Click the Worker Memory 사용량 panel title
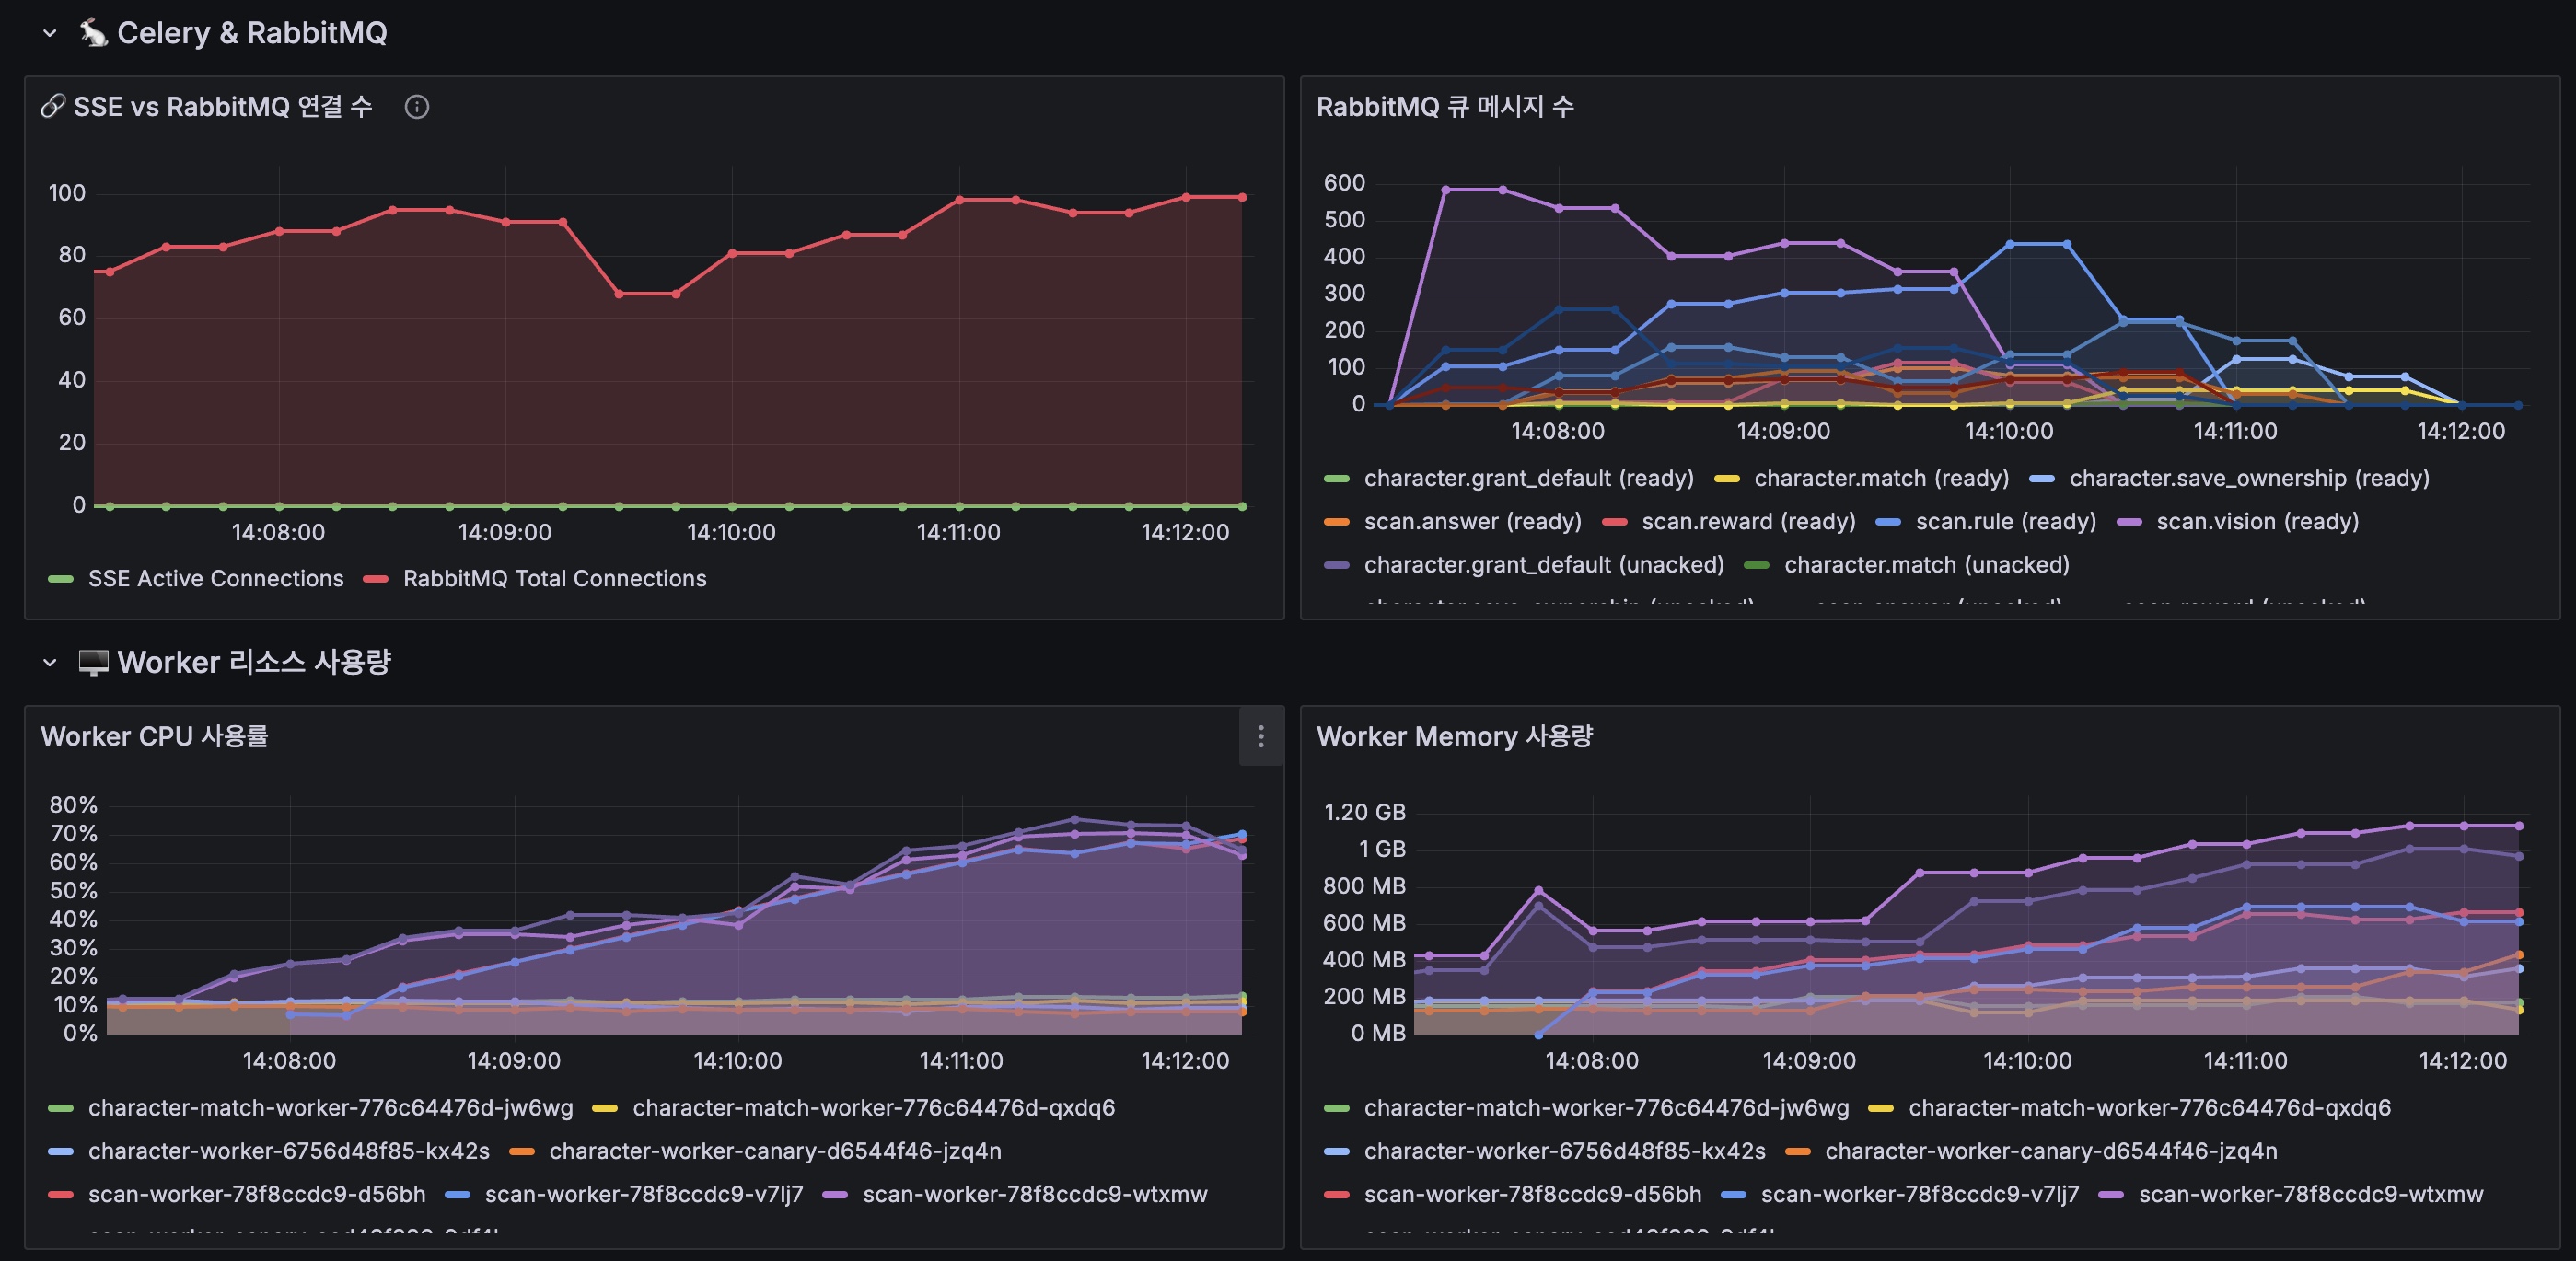2576x1261 pixels. (1453, 737)
